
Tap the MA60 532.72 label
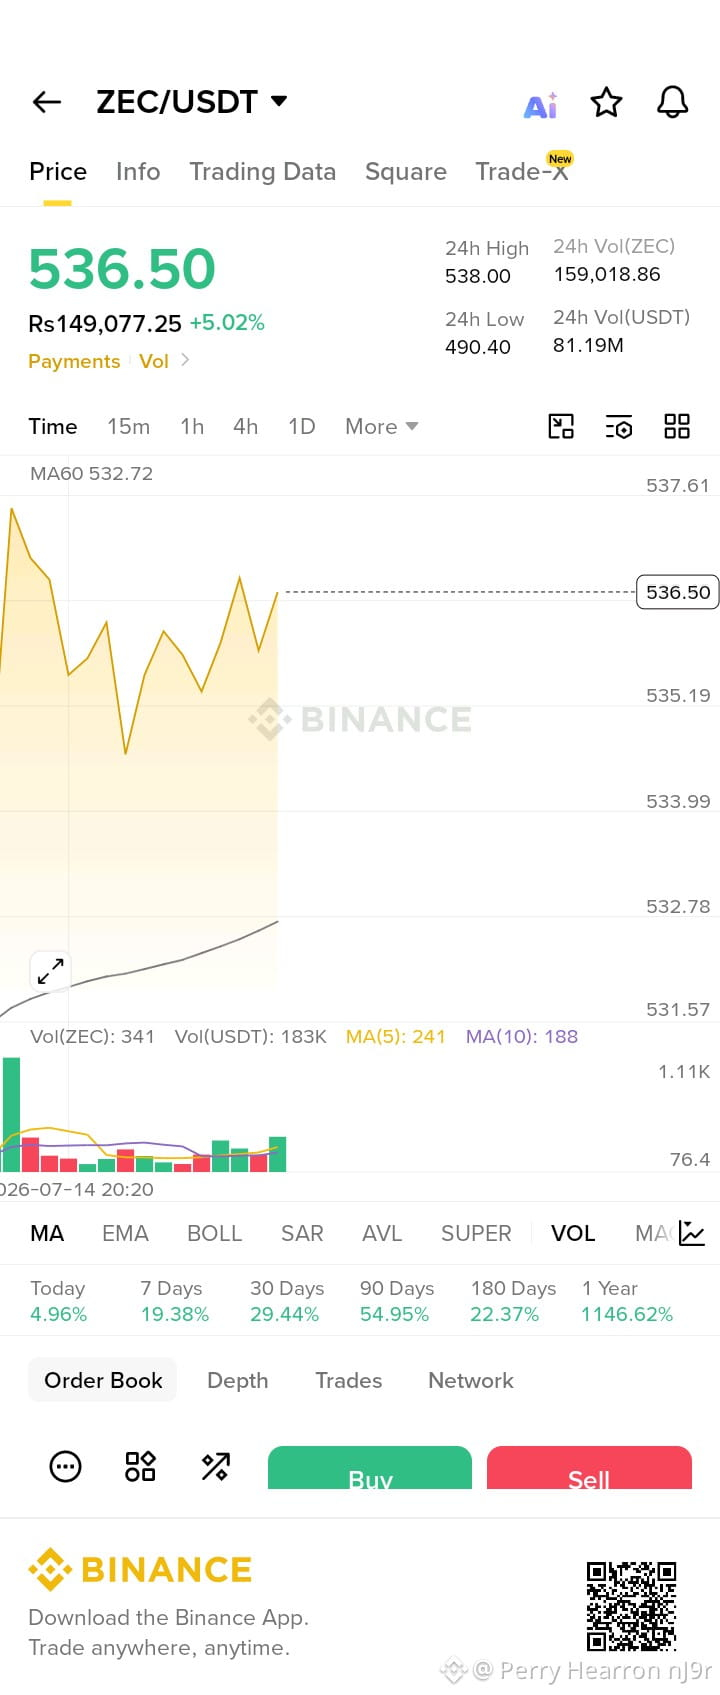92,473
